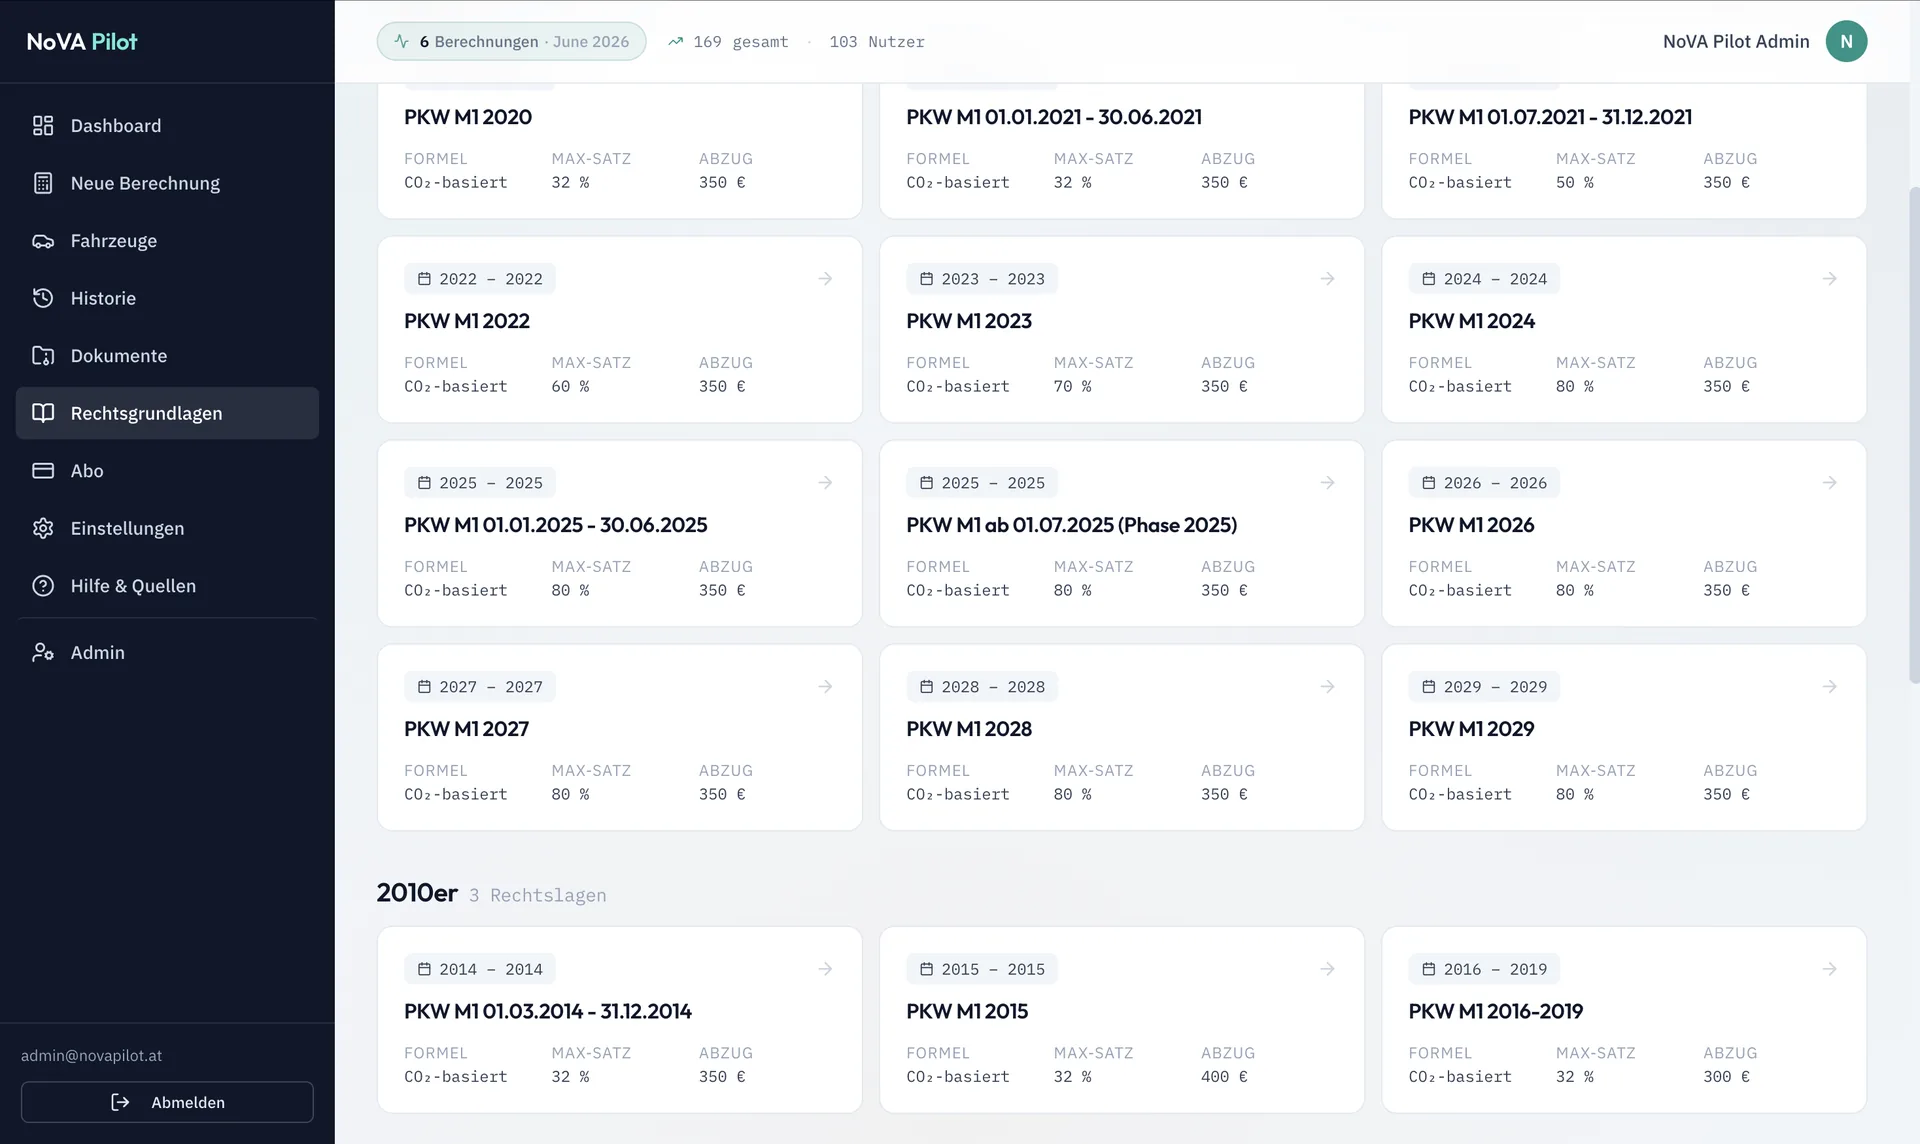Click the 60 % Max-Satz value on PKW M1 2022

point(570,387)
